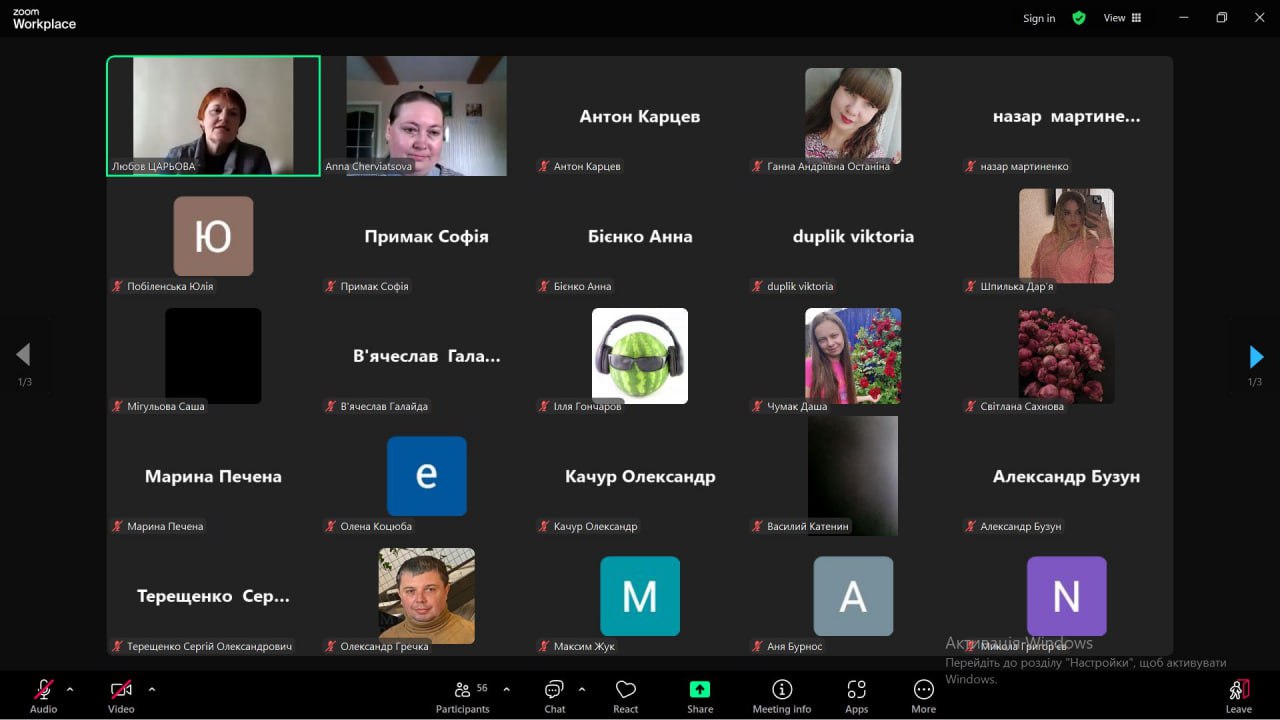The width and height of the screenshot is (1280, 720).
Task: Leave the meeting
Action: pos(1238,695)
